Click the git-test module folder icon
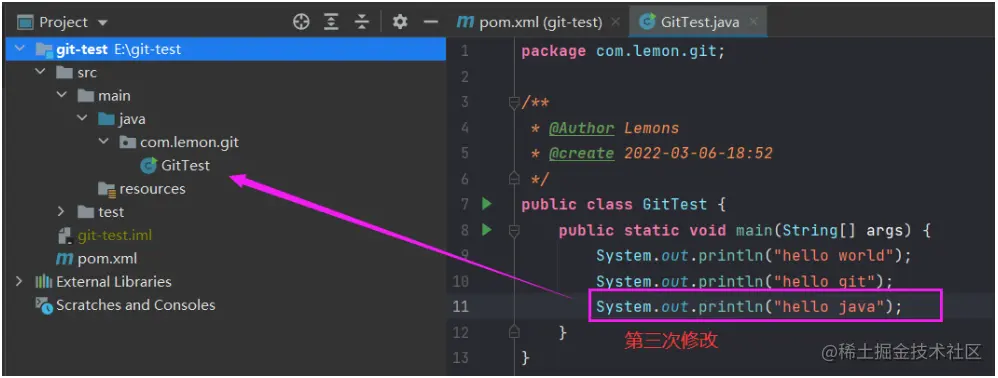 pyautogui.click(x=44, y=49)
